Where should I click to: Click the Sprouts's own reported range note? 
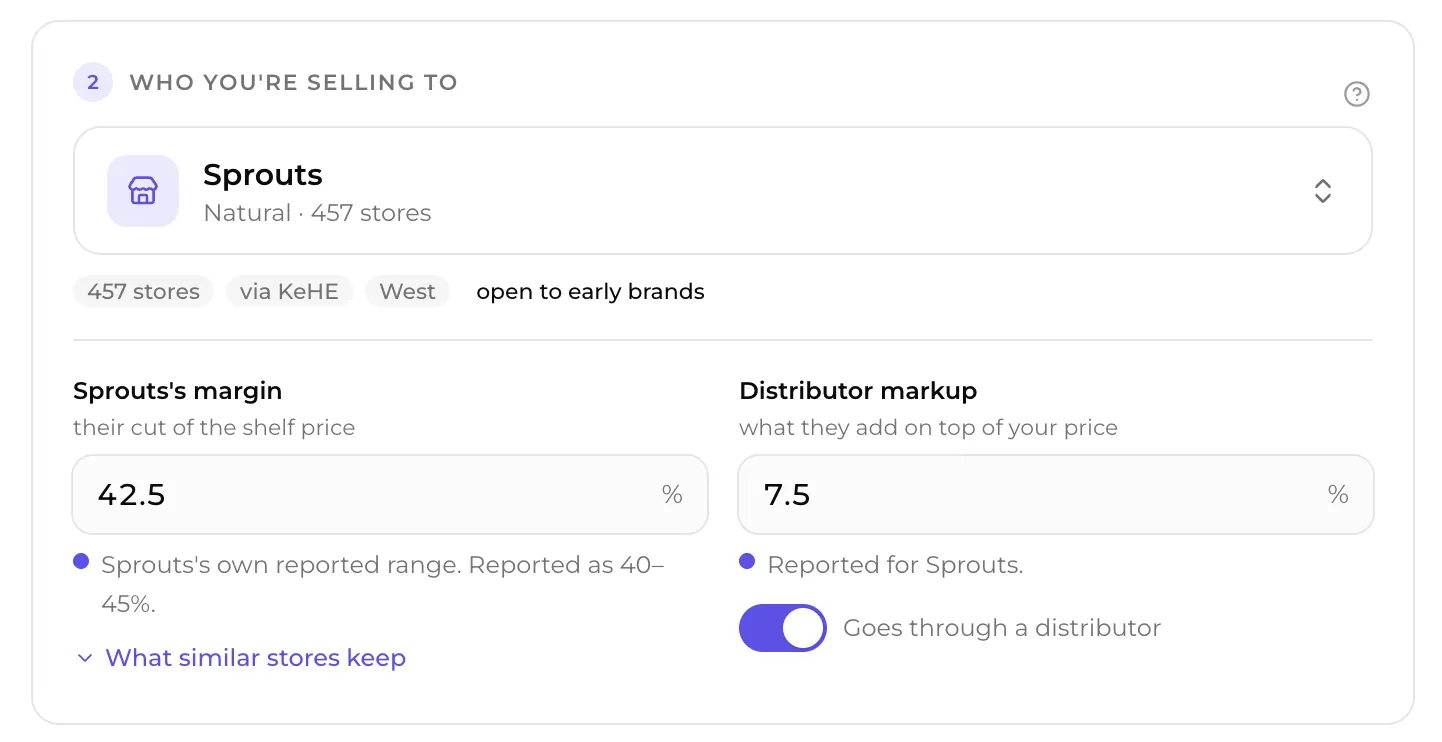[x=382, y=584]
